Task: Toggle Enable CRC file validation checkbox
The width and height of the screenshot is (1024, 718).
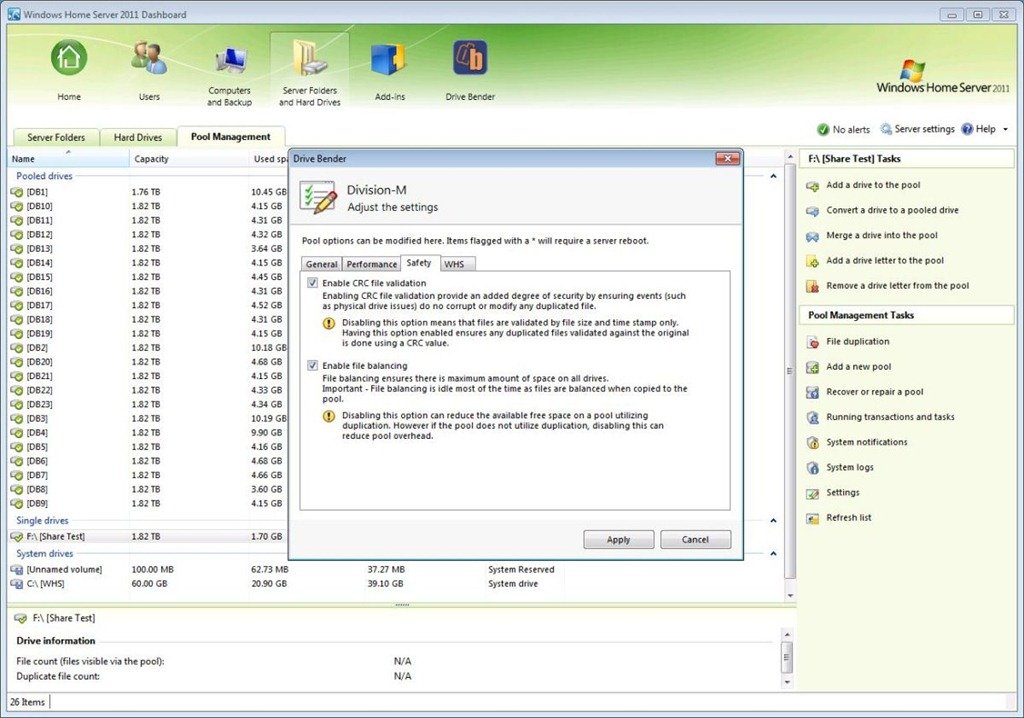Action: [x=313, y=283]
